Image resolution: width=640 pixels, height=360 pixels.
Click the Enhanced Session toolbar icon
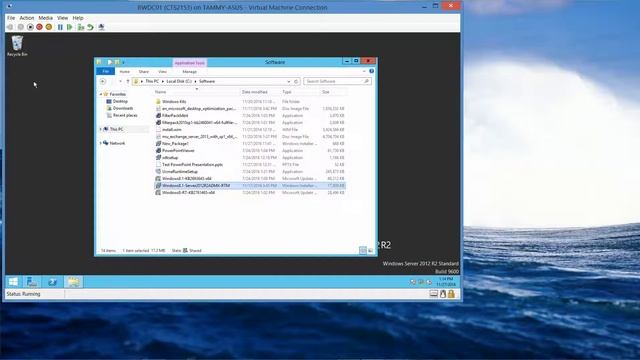(101, 27)
